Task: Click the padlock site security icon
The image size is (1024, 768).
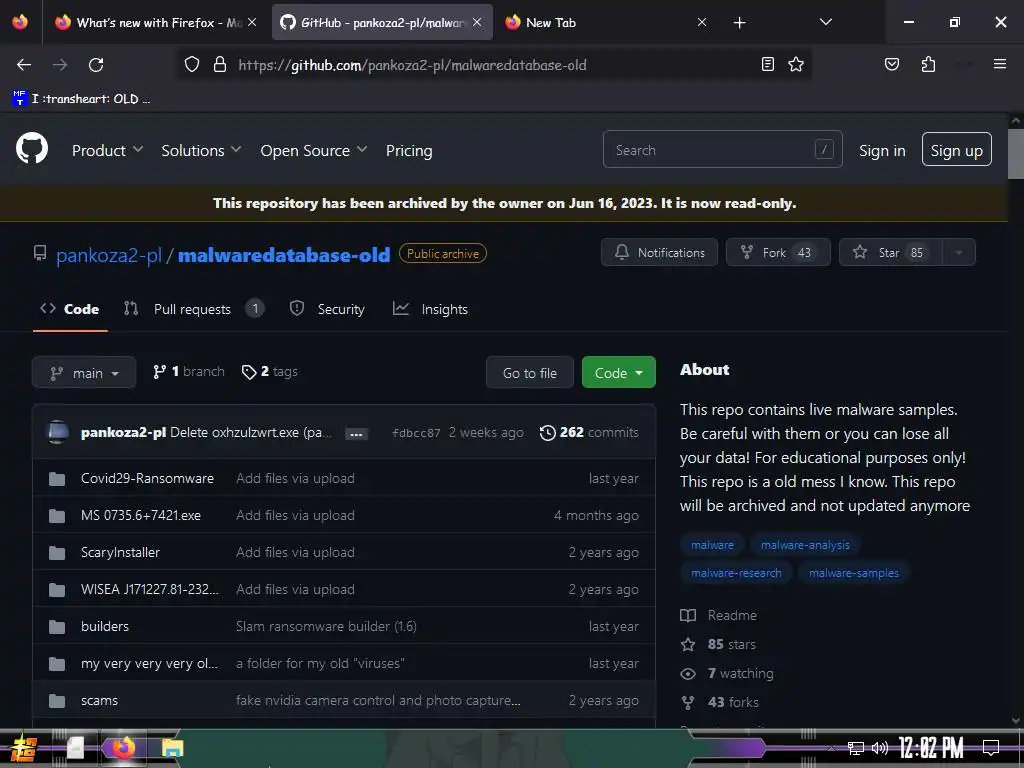Action: click(220, 65)
